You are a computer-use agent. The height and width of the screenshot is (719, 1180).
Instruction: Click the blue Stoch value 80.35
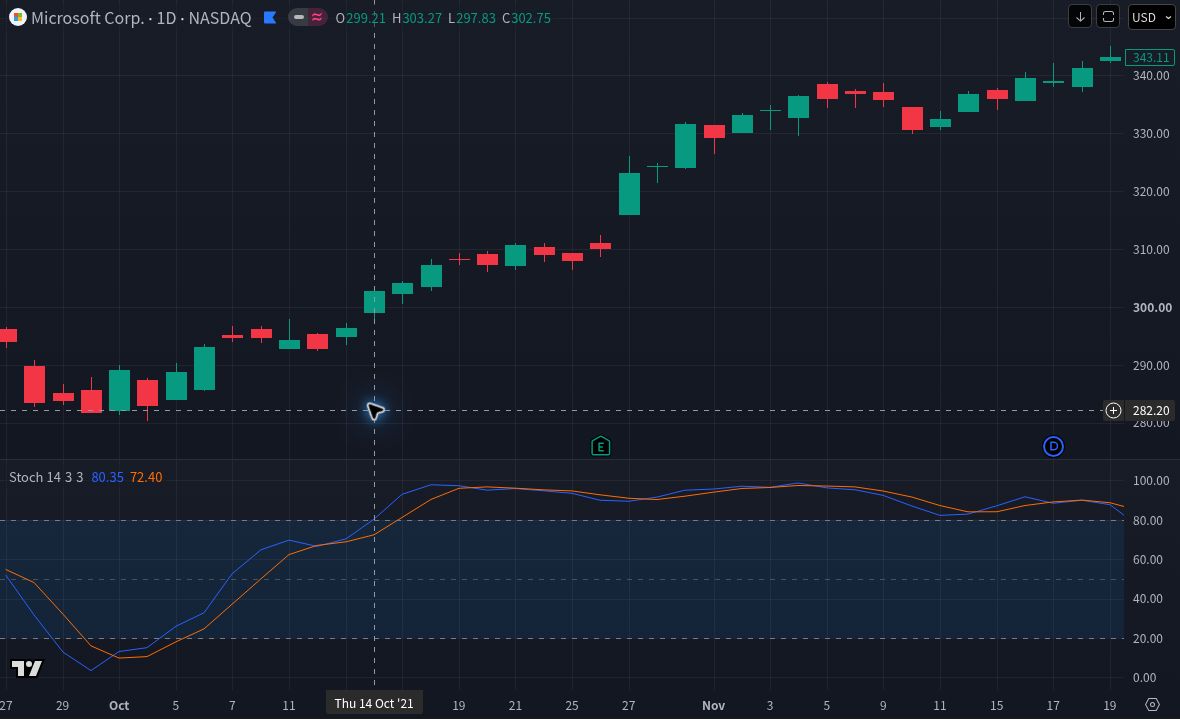[x=107, y=477]
